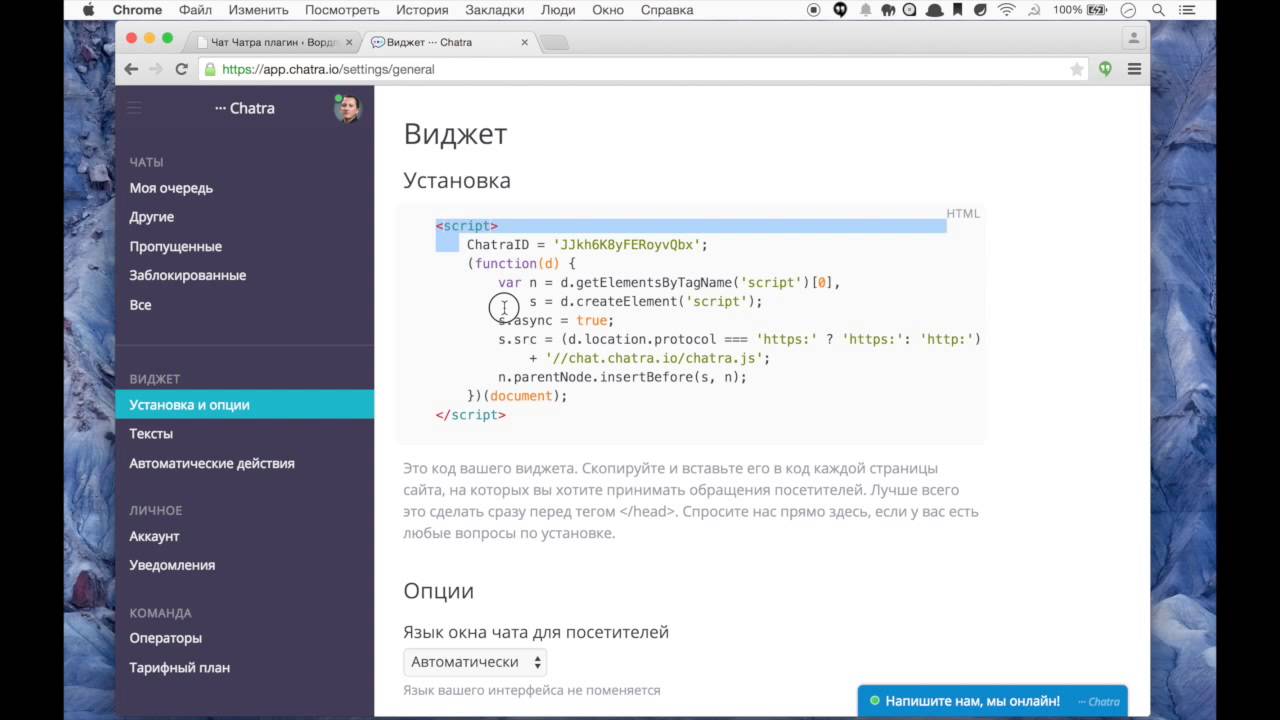The height and width of the screenshot is (720, 1280).
Task: Click the Chrome profile person icon
Action: point(1133,38)
